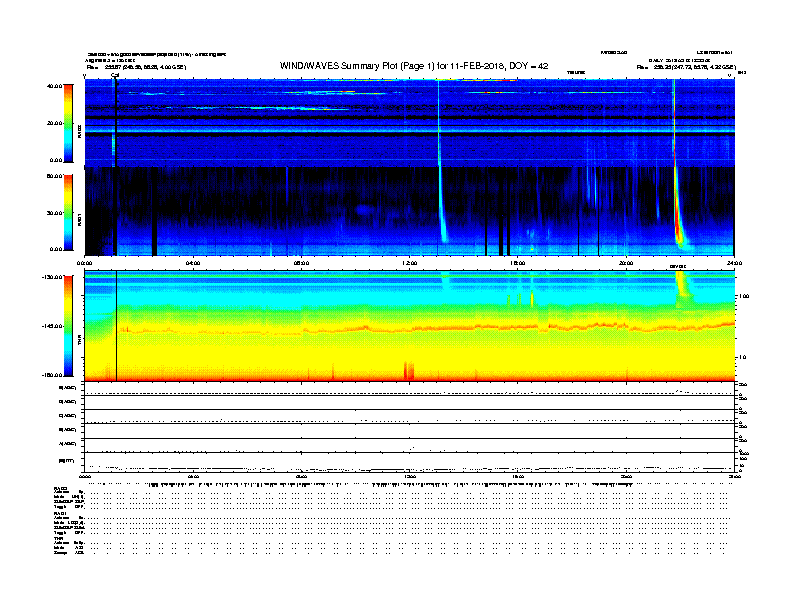Click the 08:00 tick on the bottom time axis
Viewport: 792px width, 612px height.
coord(301,476)
